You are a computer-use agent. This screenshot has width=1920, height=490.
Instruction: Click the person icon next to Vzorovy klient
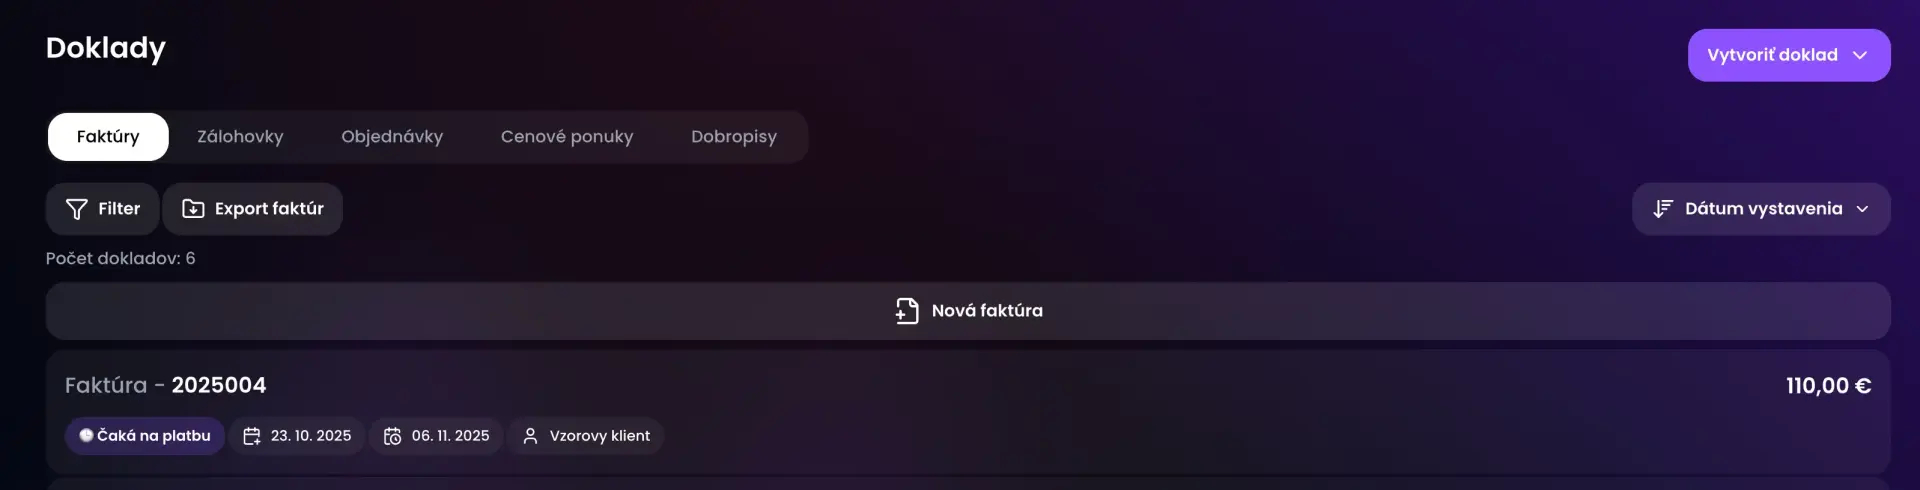[531, 436]
